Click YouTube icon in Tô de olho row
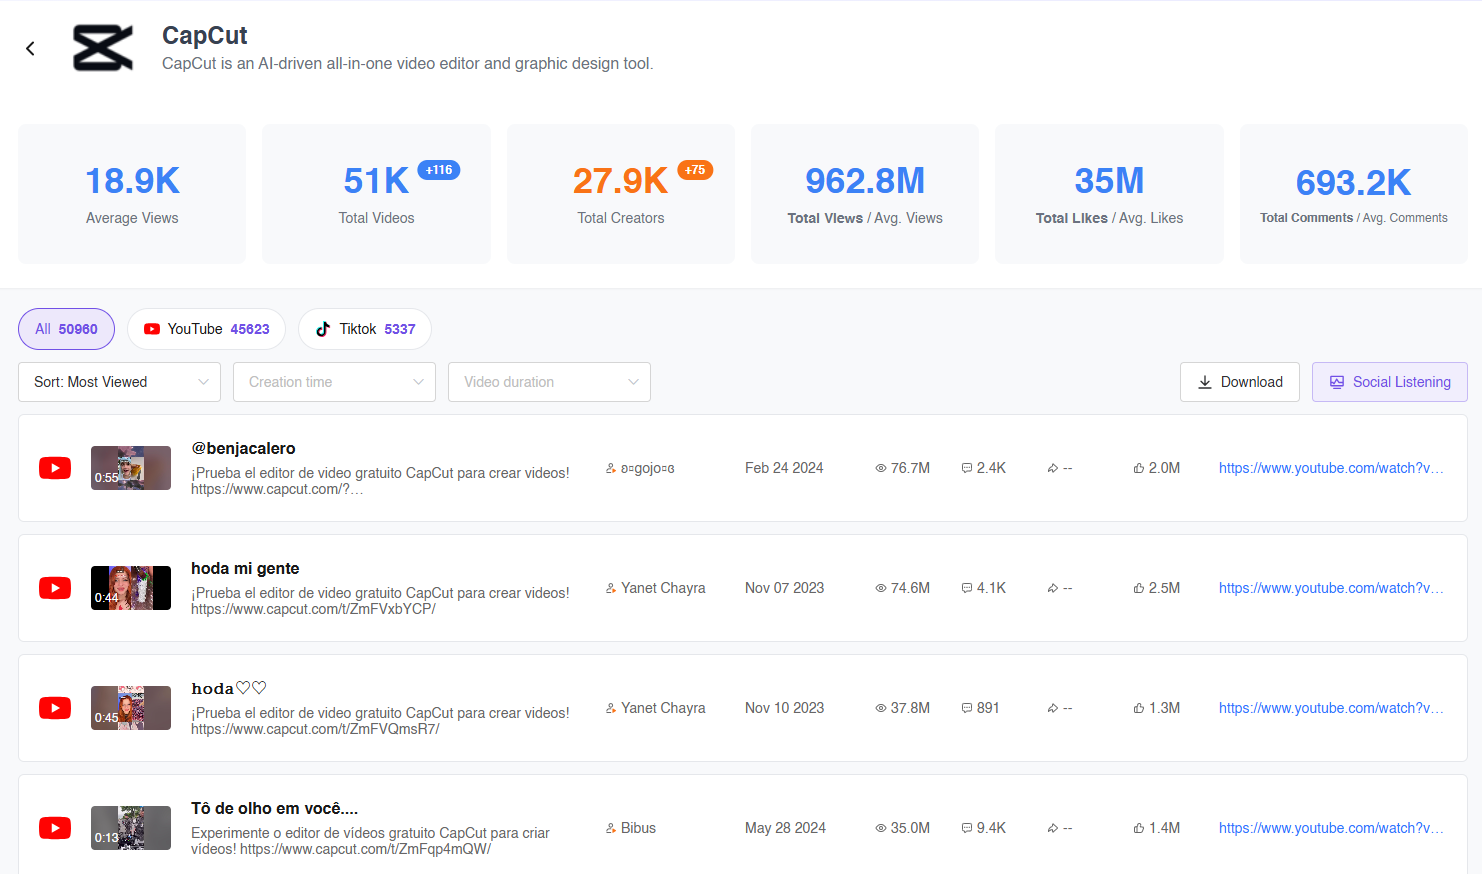Screen dimensions: 1482x874 pos(55,828)
